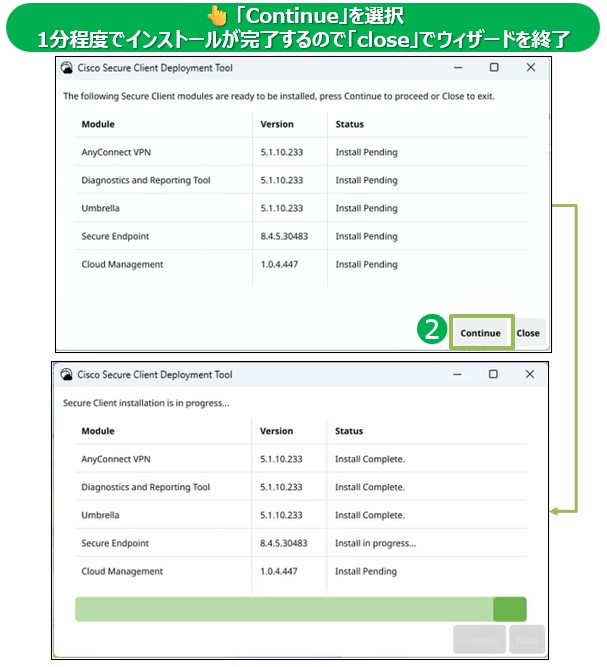This screenshot has width=607, height=667.
Task: Select AnyConnect VPN row in upper window
Action: [x=301, y=152]
